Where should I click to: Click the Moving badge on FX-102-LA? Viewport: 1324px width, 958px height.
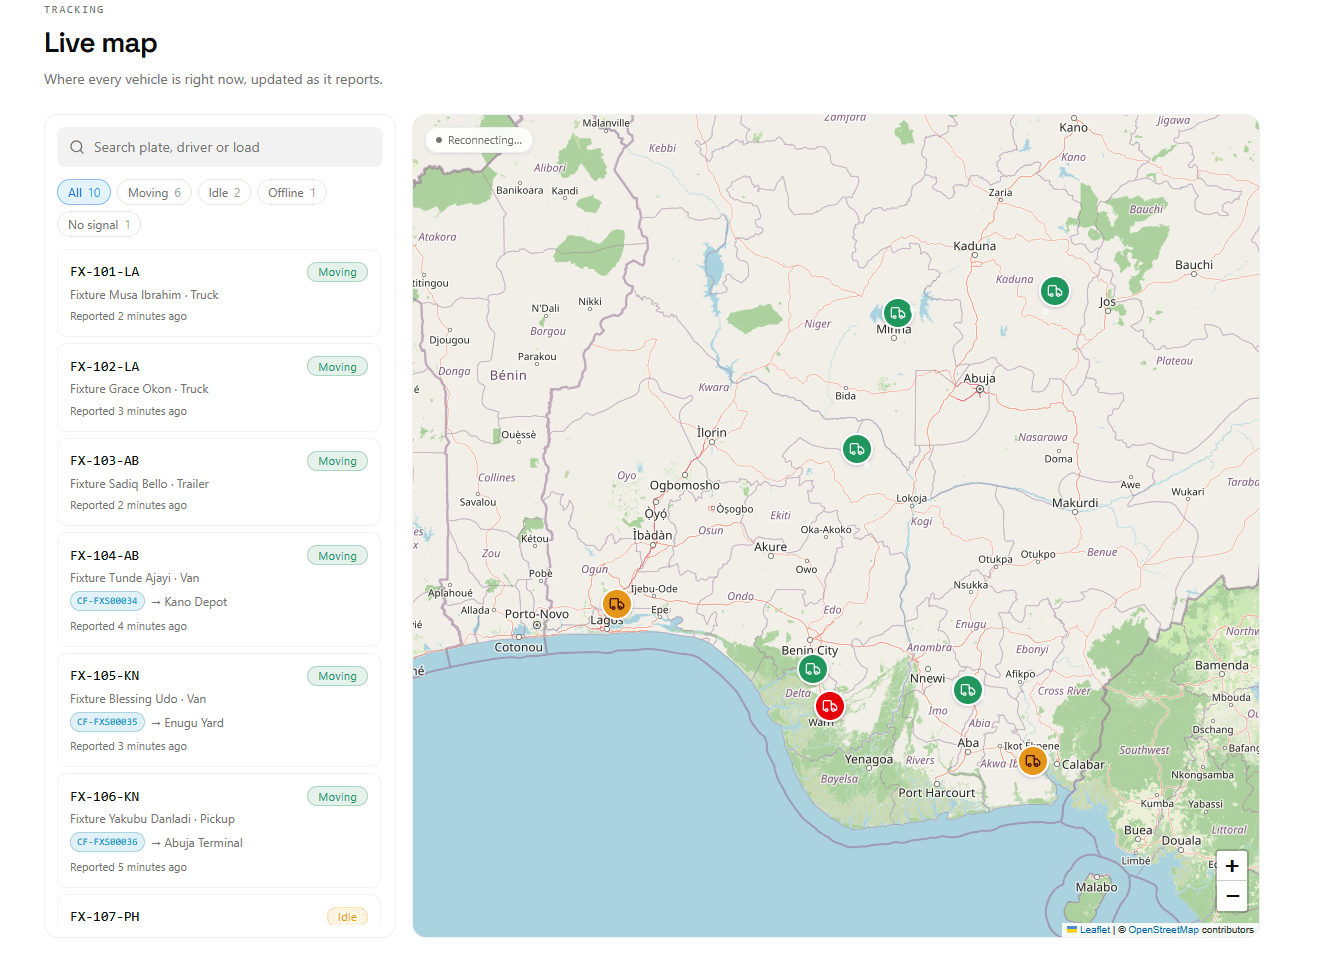point(337,367)
